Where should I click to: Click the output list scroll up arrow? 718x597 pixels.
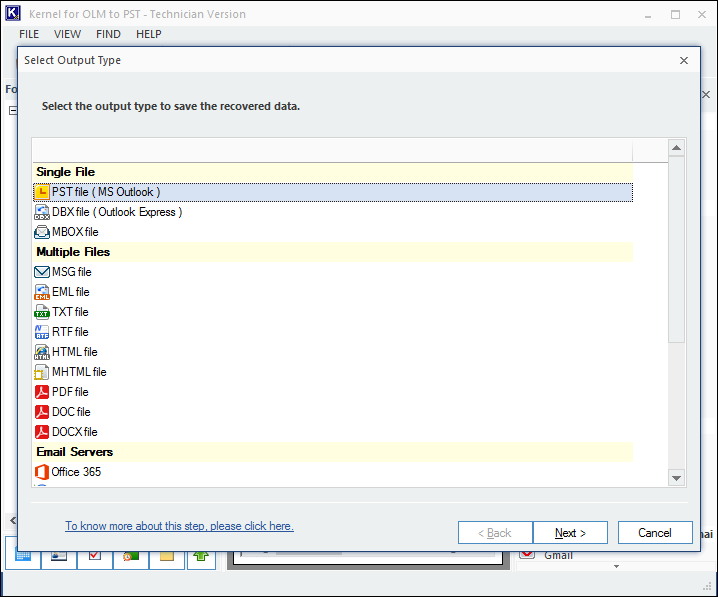pyautogui.click(x=676, y=147)
